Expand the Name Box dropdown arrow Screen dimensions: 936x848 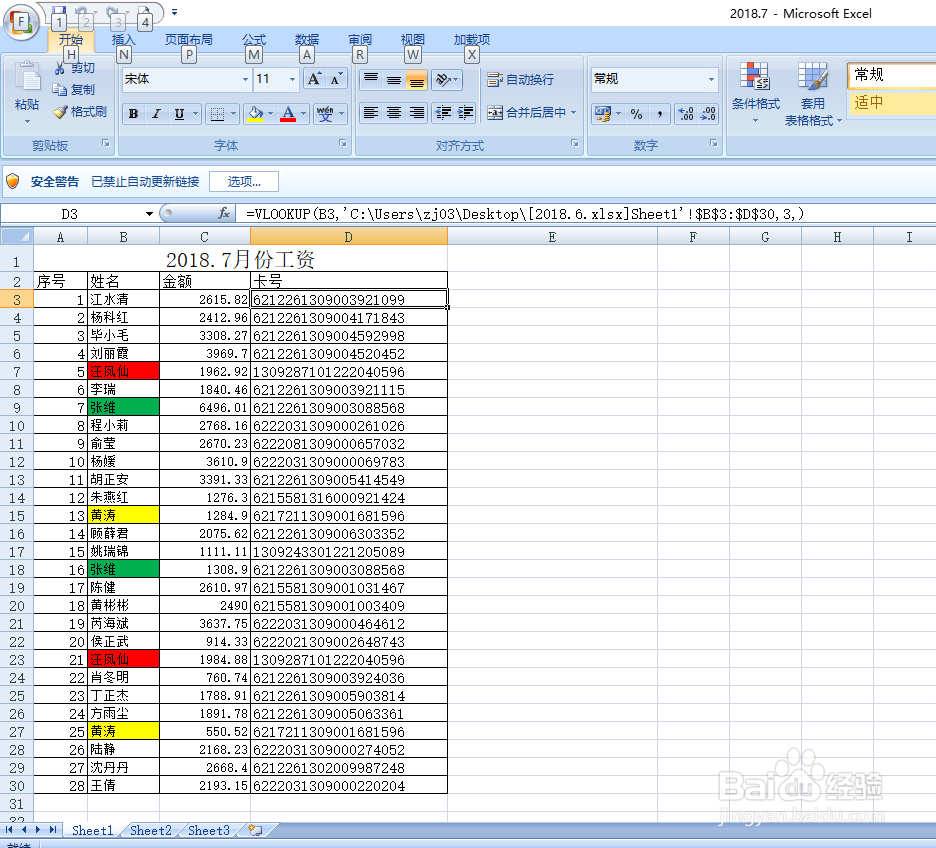pyautogui.click(x=149, y=214)
